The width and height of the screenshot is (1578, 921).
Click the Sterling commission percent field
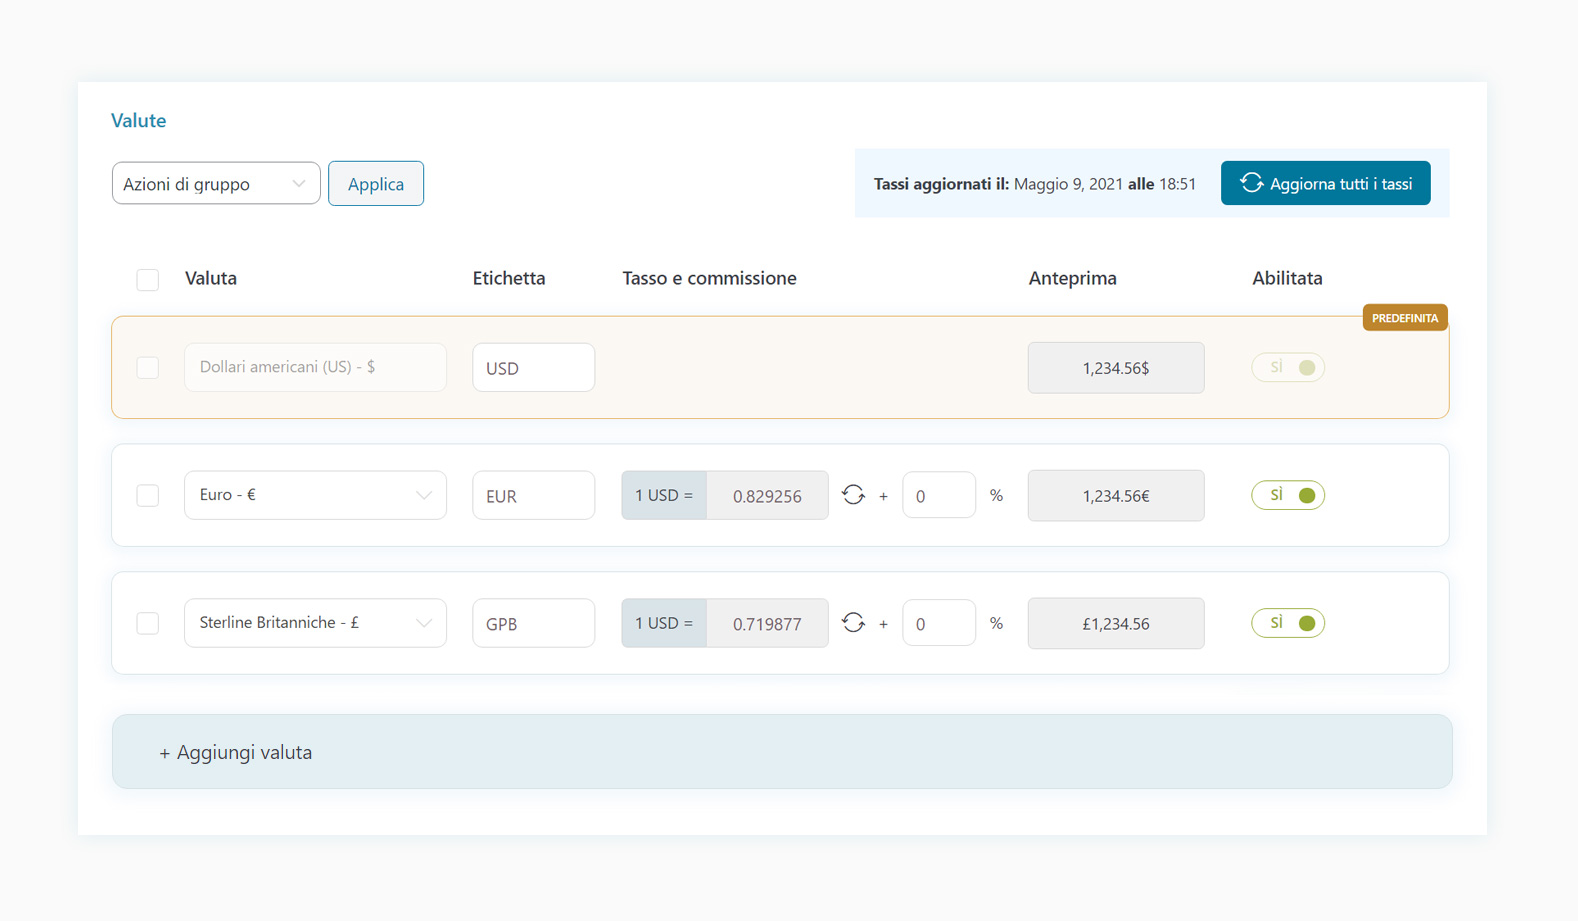point(939,623)
